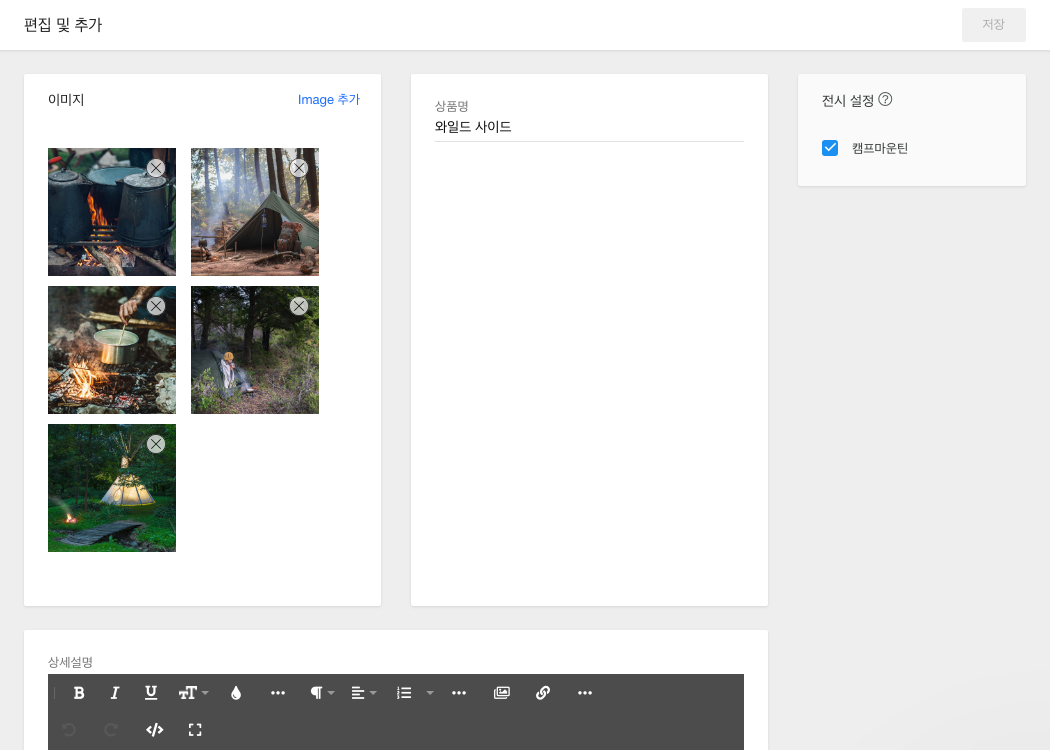The width and height of the screenshot is (1050, 750).
Task: Click the Image 추가 link
Action: point(328,100)
